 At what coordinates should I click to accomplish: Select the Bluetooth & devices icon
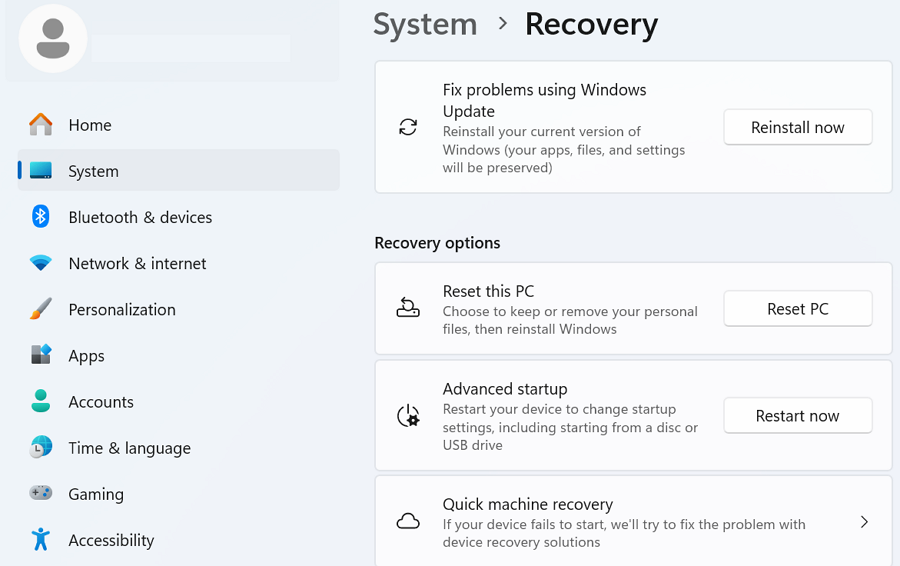pyautogui.click(x=41, y=217)
